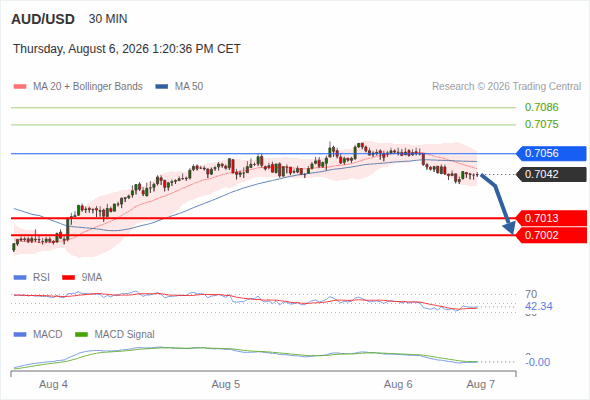Click the red 9MA legend marker

(x=68, y=278)
